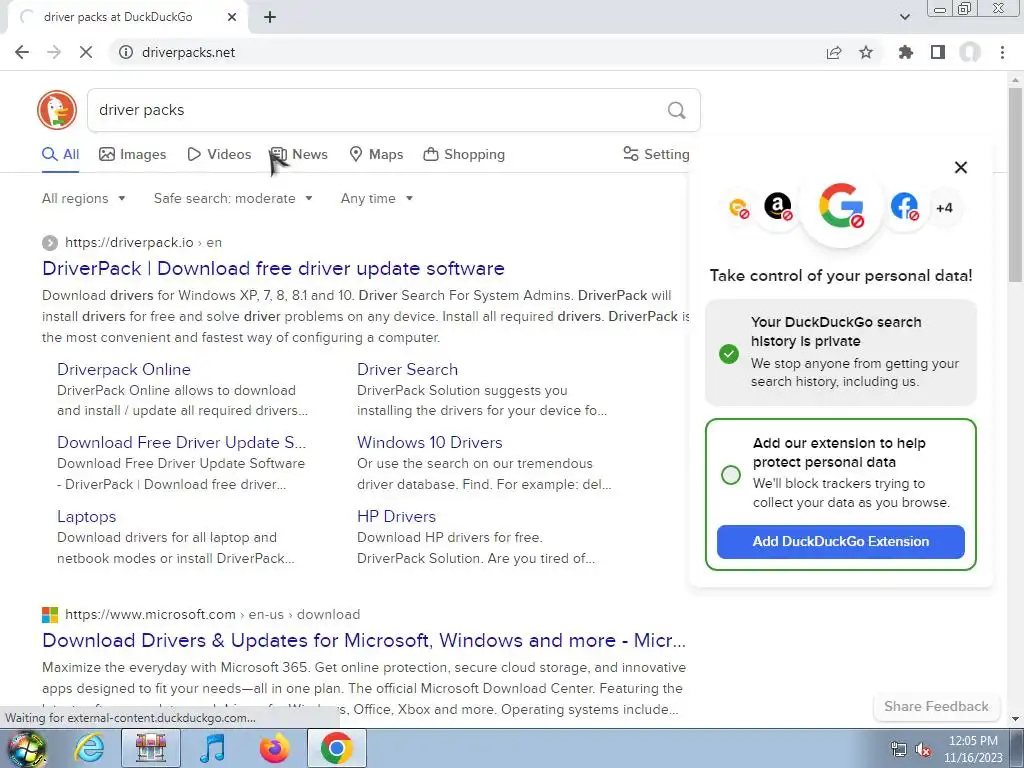
Task: Open the network tray icon
Action: [x=899, y=750]
